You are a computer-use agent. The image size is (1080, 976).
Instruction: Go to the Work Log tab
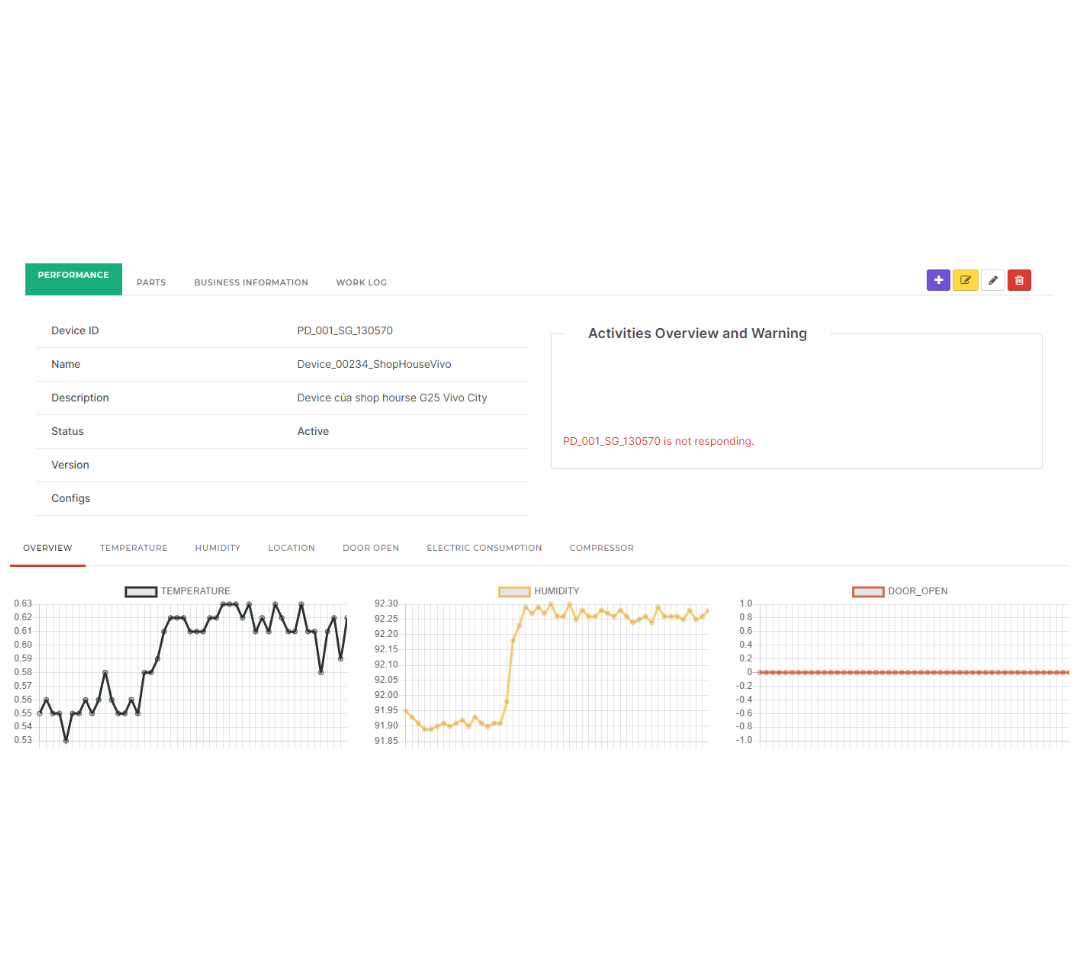(x=361, y=283)
